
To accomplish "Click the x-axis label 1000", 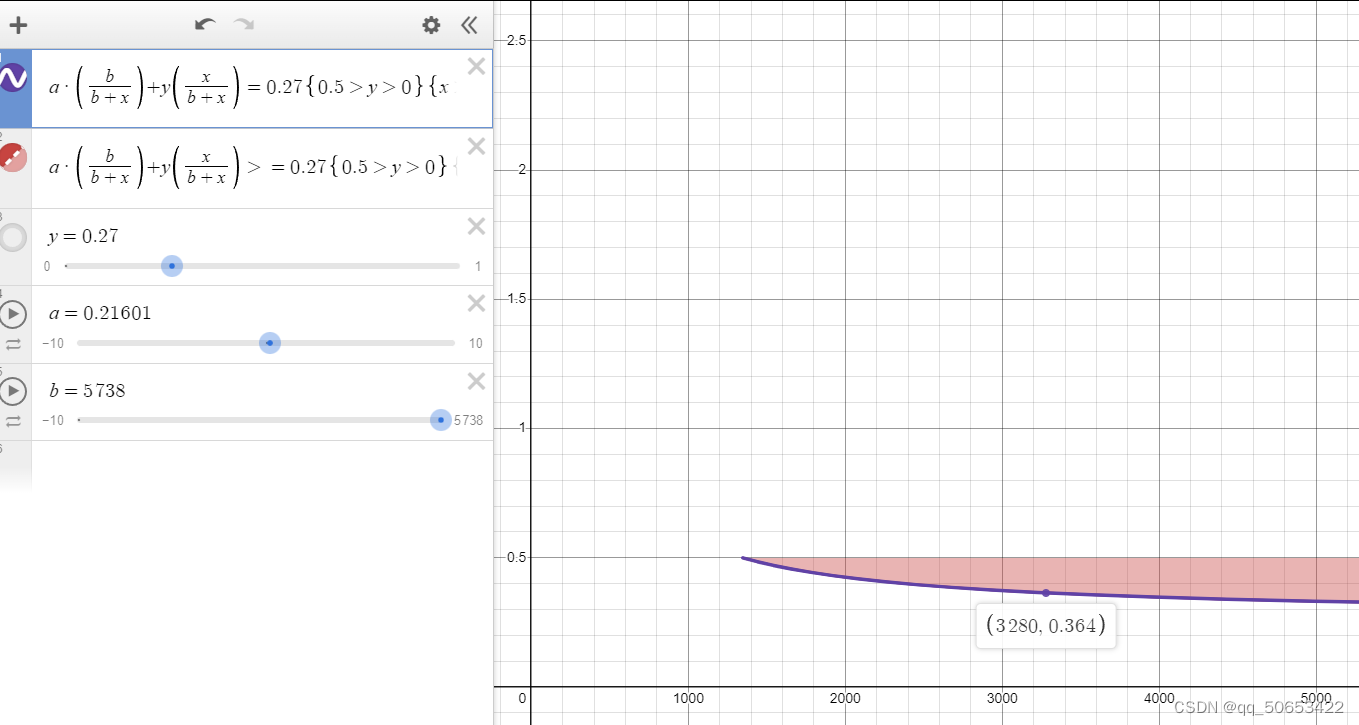I will [688, 698].
